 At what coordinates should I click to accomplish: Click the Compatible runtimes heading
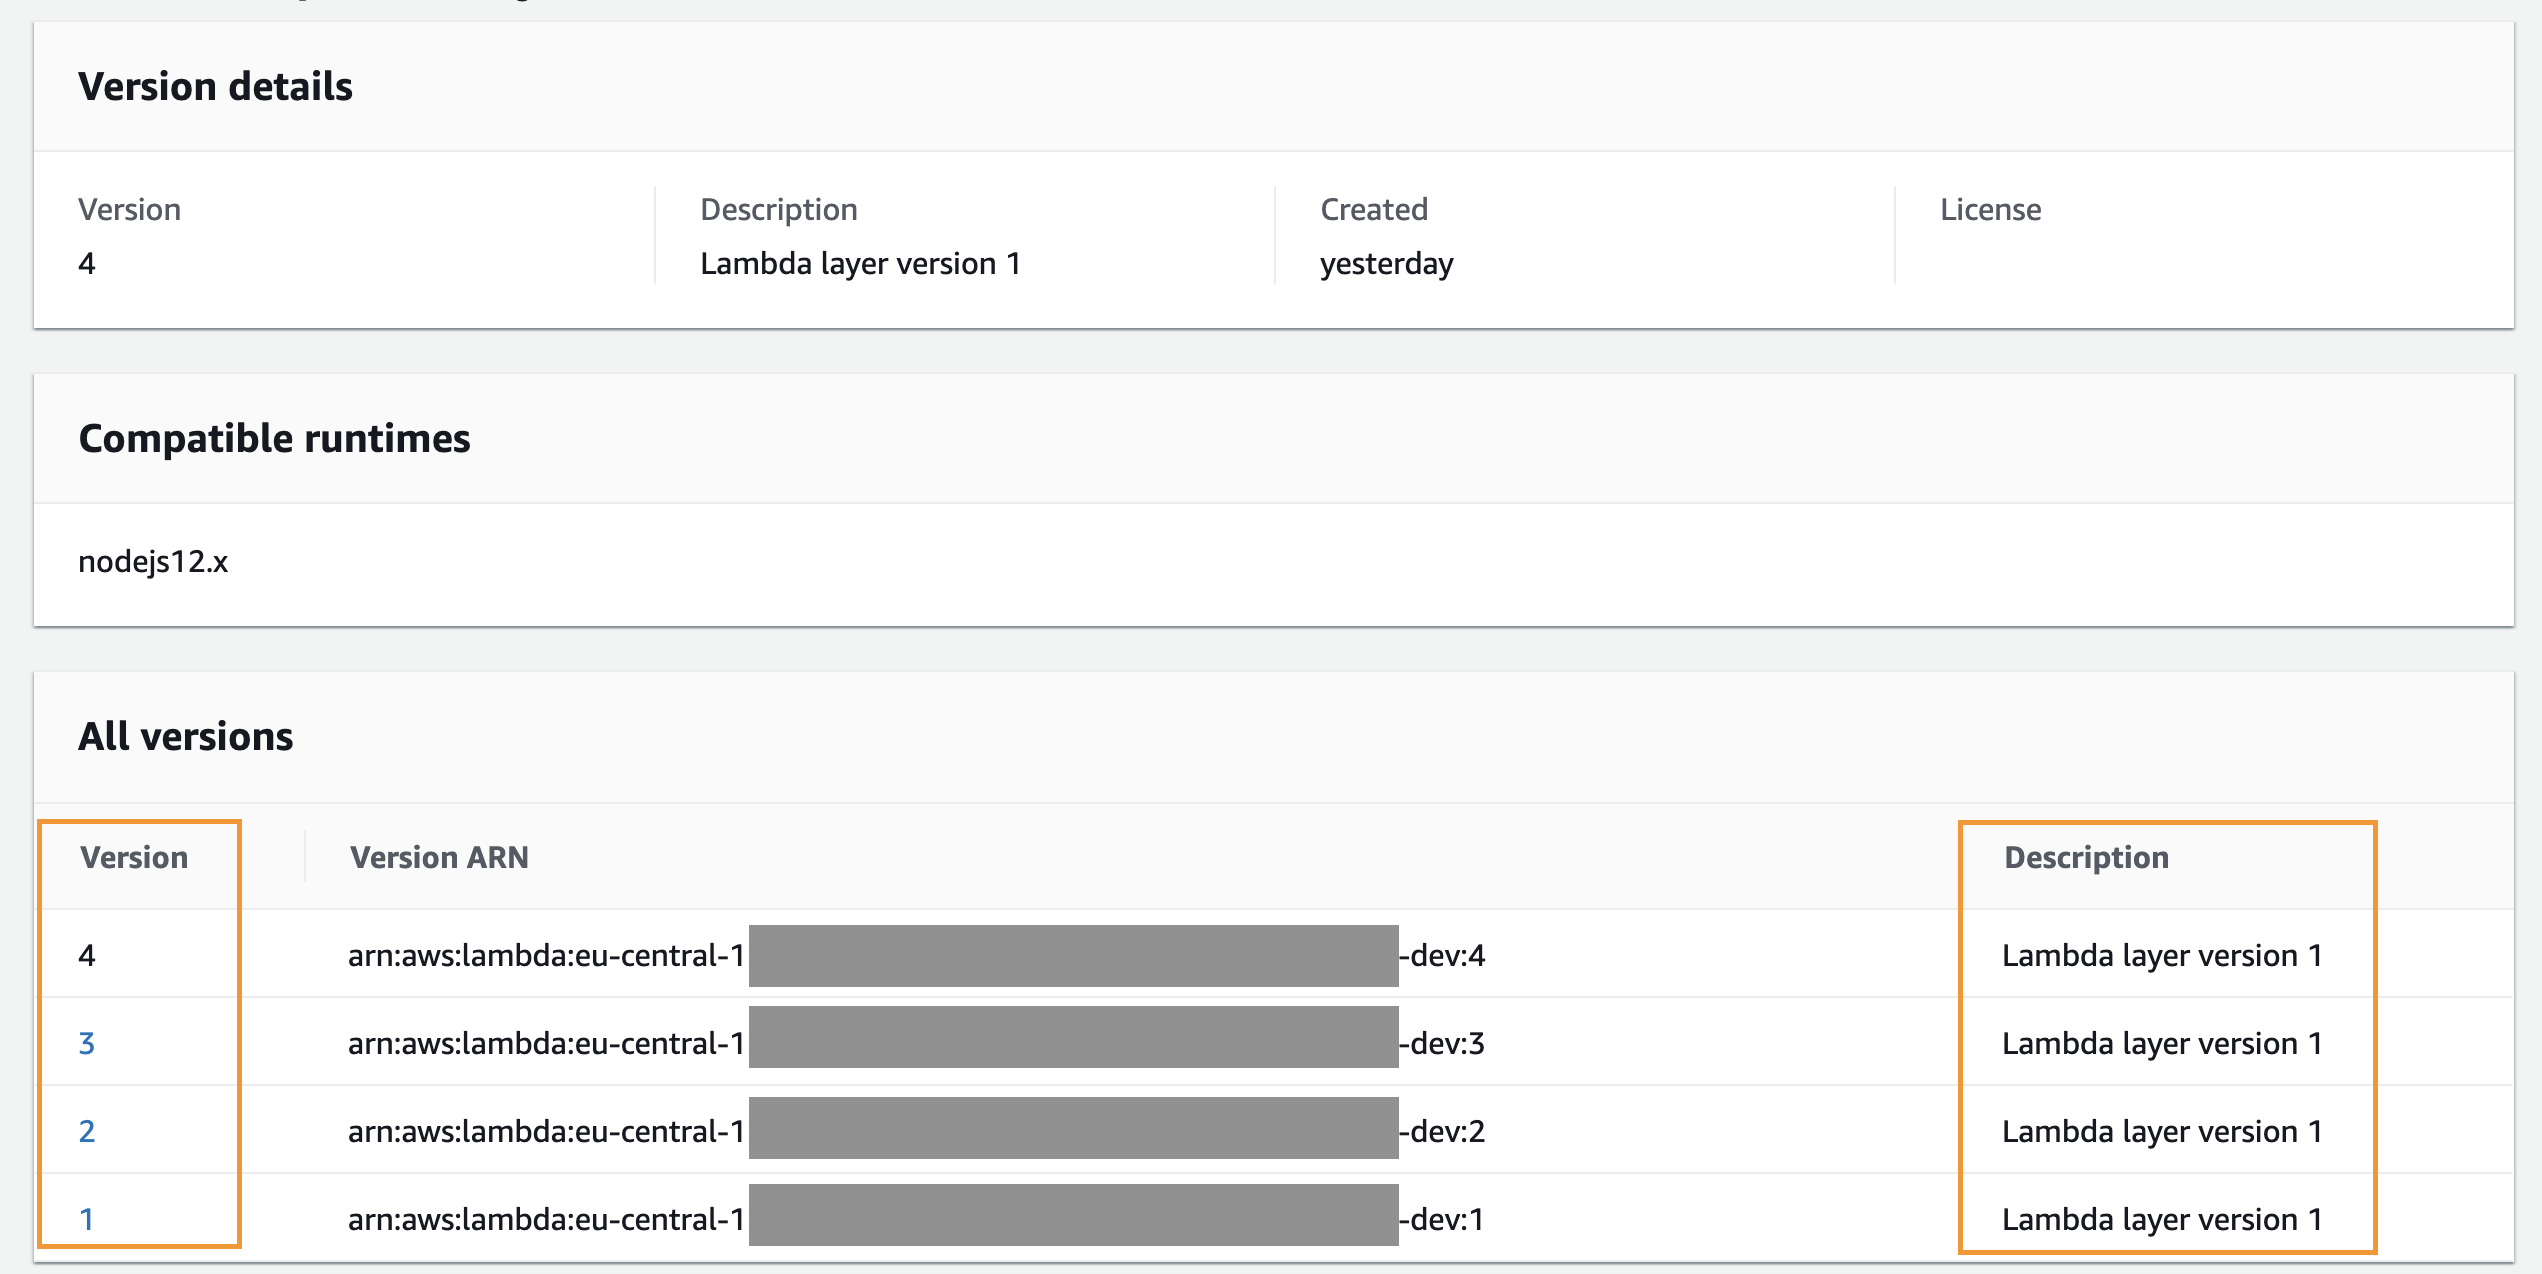[x=274, y=439]
